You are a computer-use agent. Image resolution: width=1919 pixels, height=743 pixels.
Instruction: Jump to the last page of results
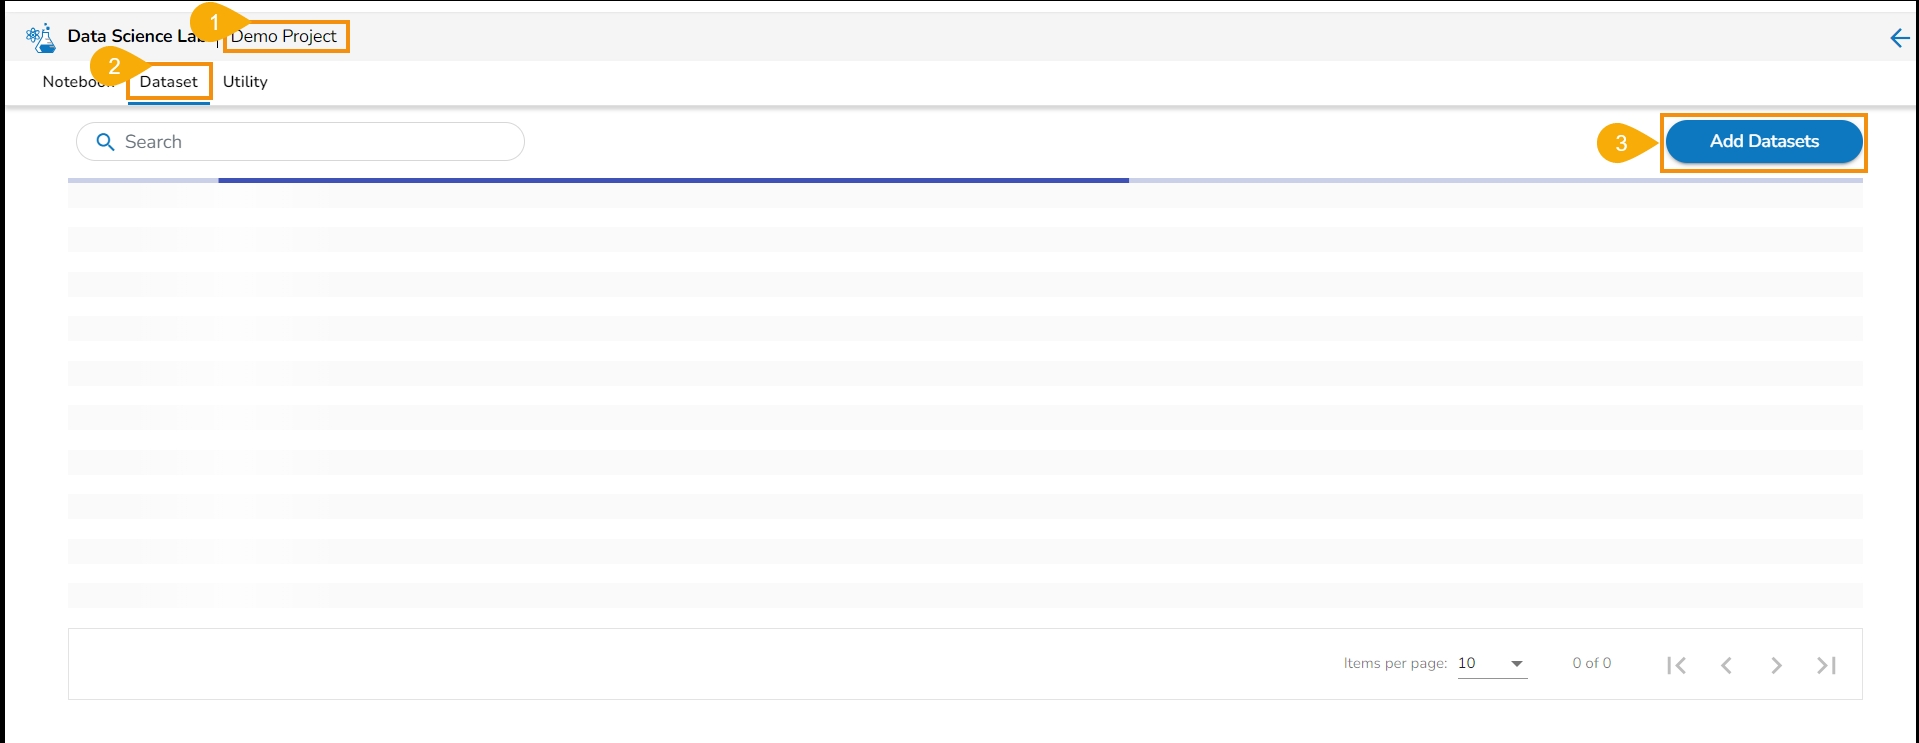point(1826,665)
